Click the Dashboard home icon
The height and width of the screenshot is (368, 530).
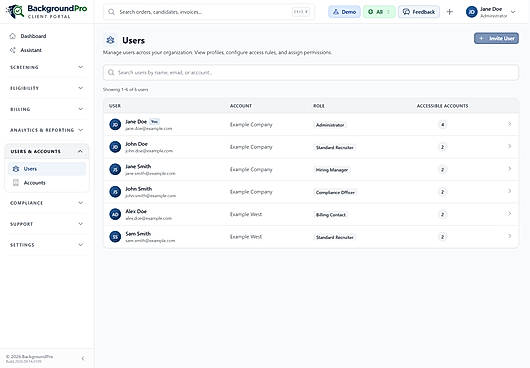(13, 36)
